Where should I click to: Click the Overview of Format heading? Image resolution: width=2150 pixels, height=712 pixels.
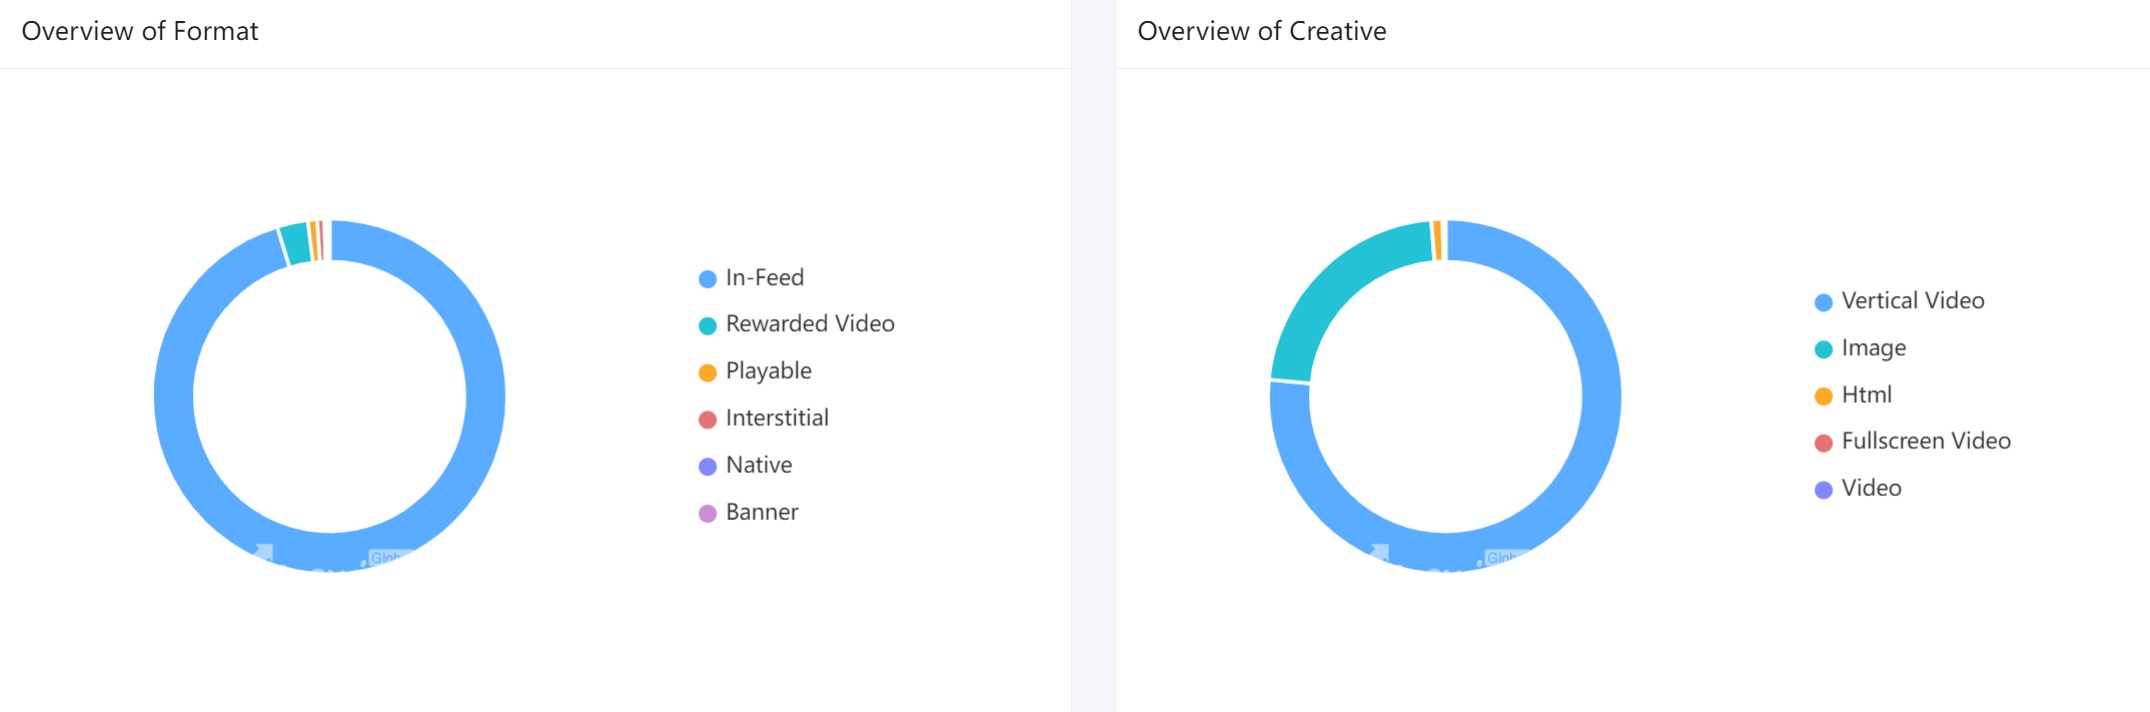[140, 31]
